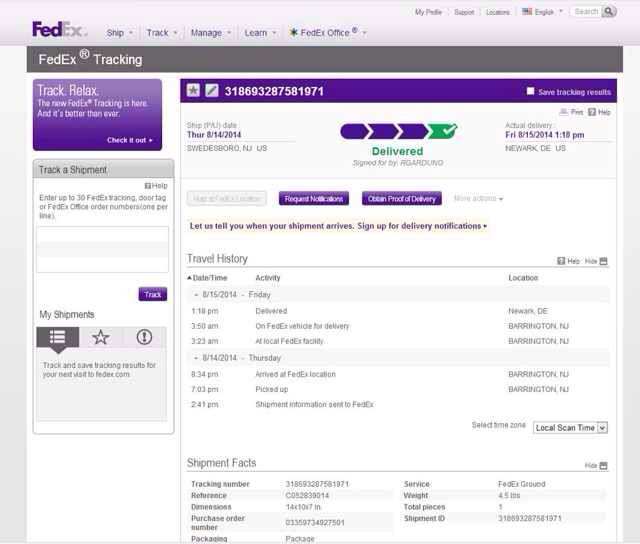Show starred shipments in My Shipments
The height and width of the screenshot is (544, 640).
pos(100,337)
